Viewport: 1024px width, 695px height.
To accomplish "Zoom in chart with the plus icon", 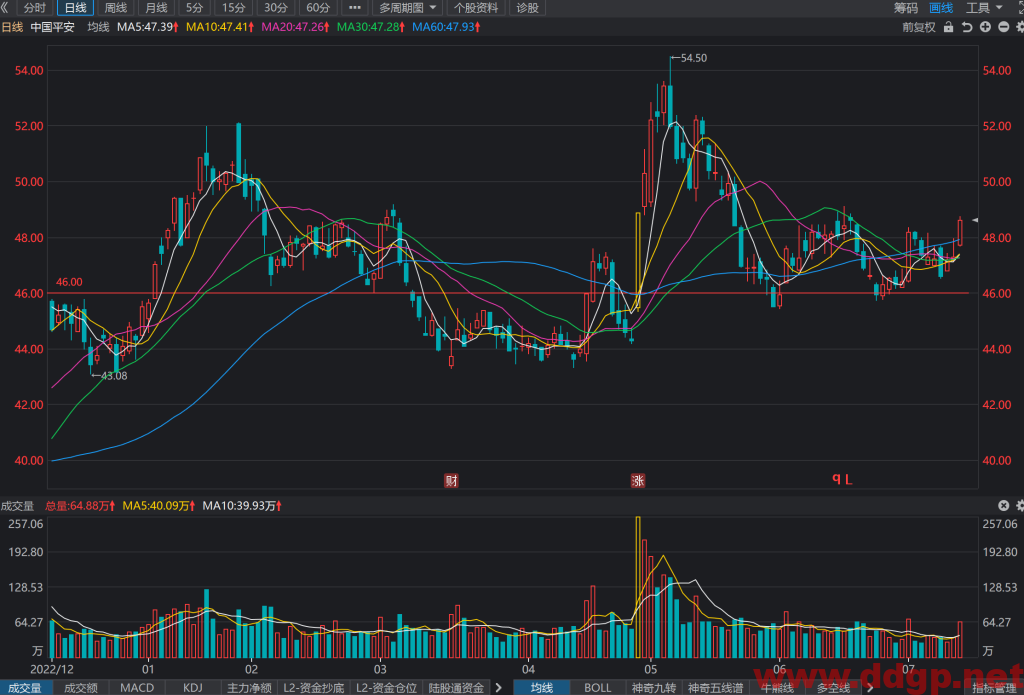I will click(x=985, y=27).
